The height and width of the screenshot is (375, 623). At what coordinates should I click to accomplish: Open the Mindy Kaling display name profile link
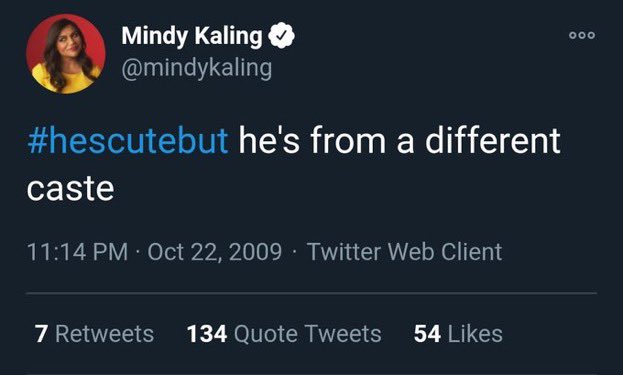[192, 36]
